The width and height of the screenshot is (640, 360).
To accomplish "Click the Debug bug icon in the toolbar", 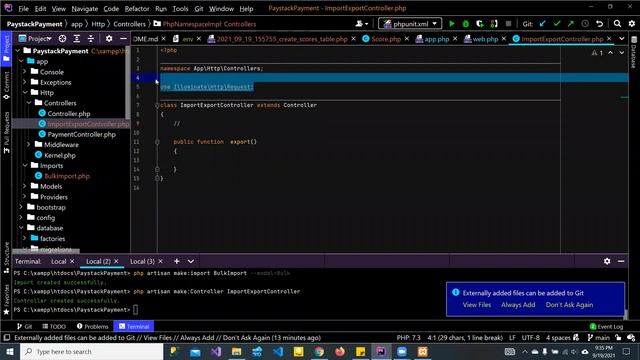I will pyautogui.click(x=466, y=24).
